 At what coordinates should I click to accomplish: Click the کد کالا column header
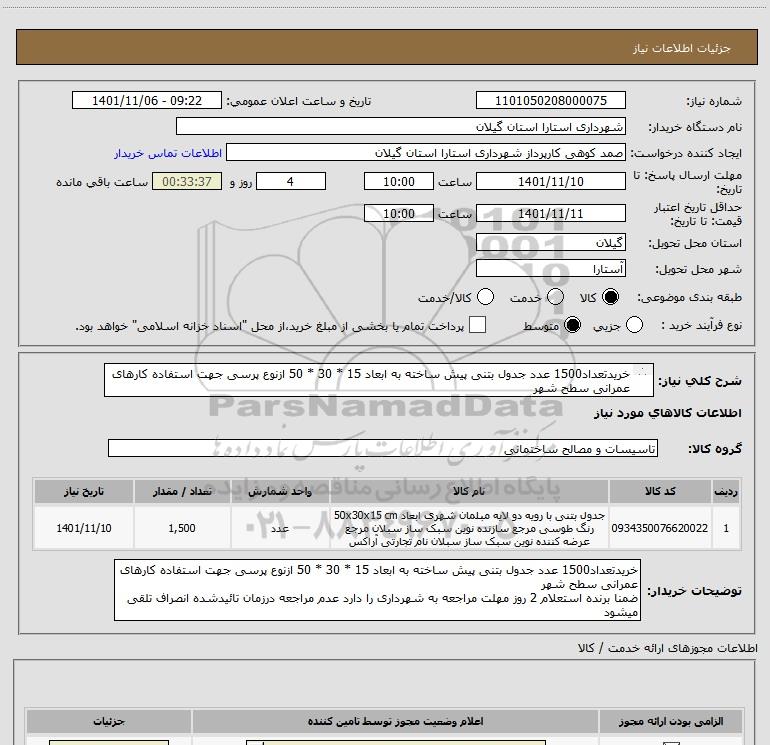tap(660, 491)
